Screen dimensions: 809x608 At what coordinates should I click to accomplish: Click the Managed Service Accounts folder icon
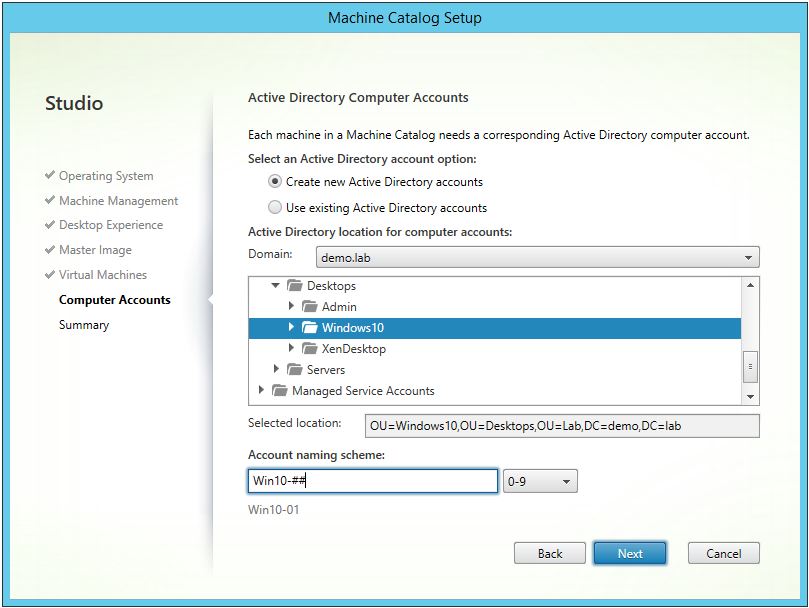tap(279, 391)
